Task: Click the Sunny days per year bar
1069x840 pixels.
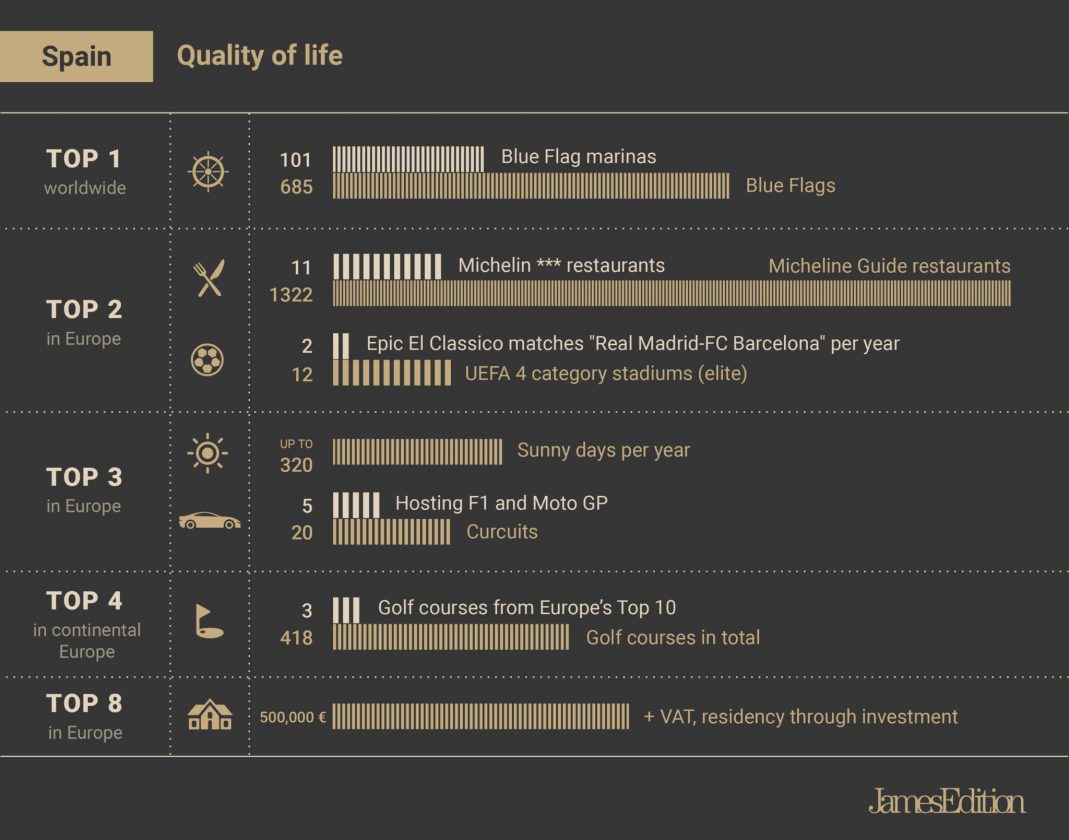Action: (417, 452)
